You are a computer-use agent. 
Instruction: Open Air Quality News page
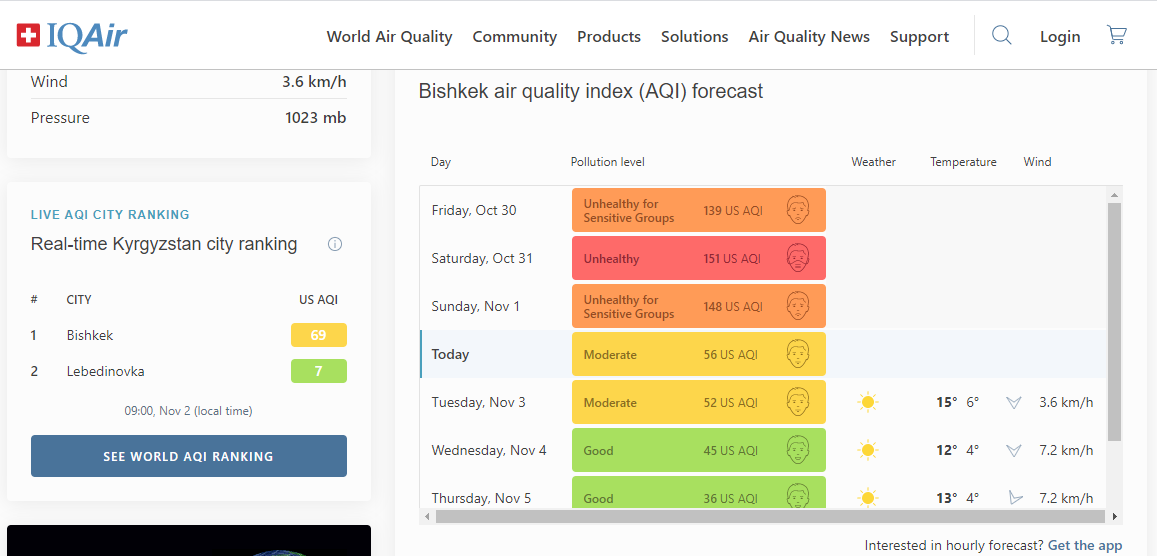(x=809, y=37)
